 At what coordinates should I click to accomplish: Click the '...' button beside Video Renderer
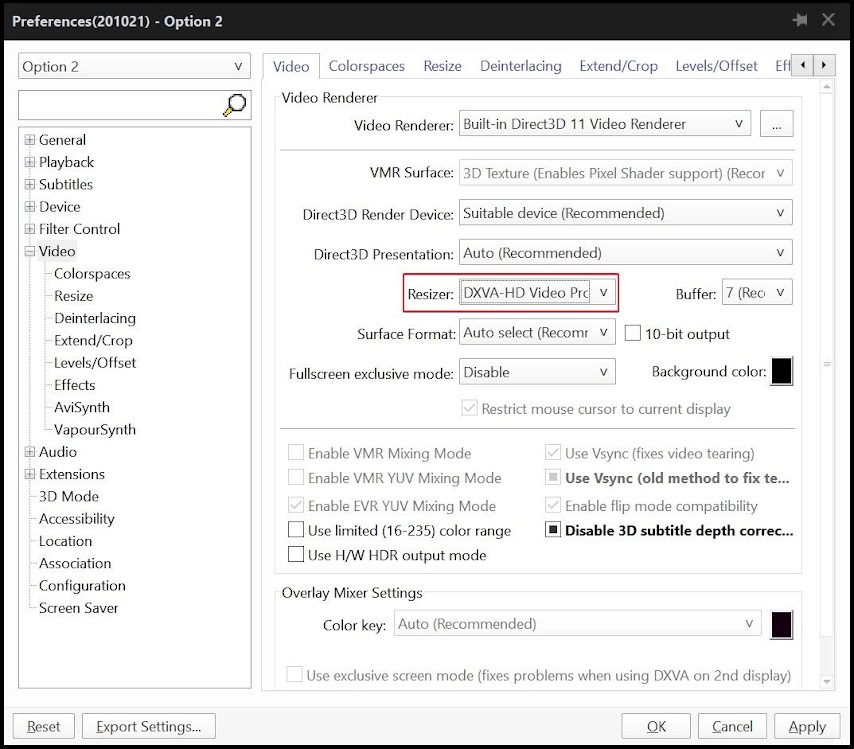tap(777, 123)
